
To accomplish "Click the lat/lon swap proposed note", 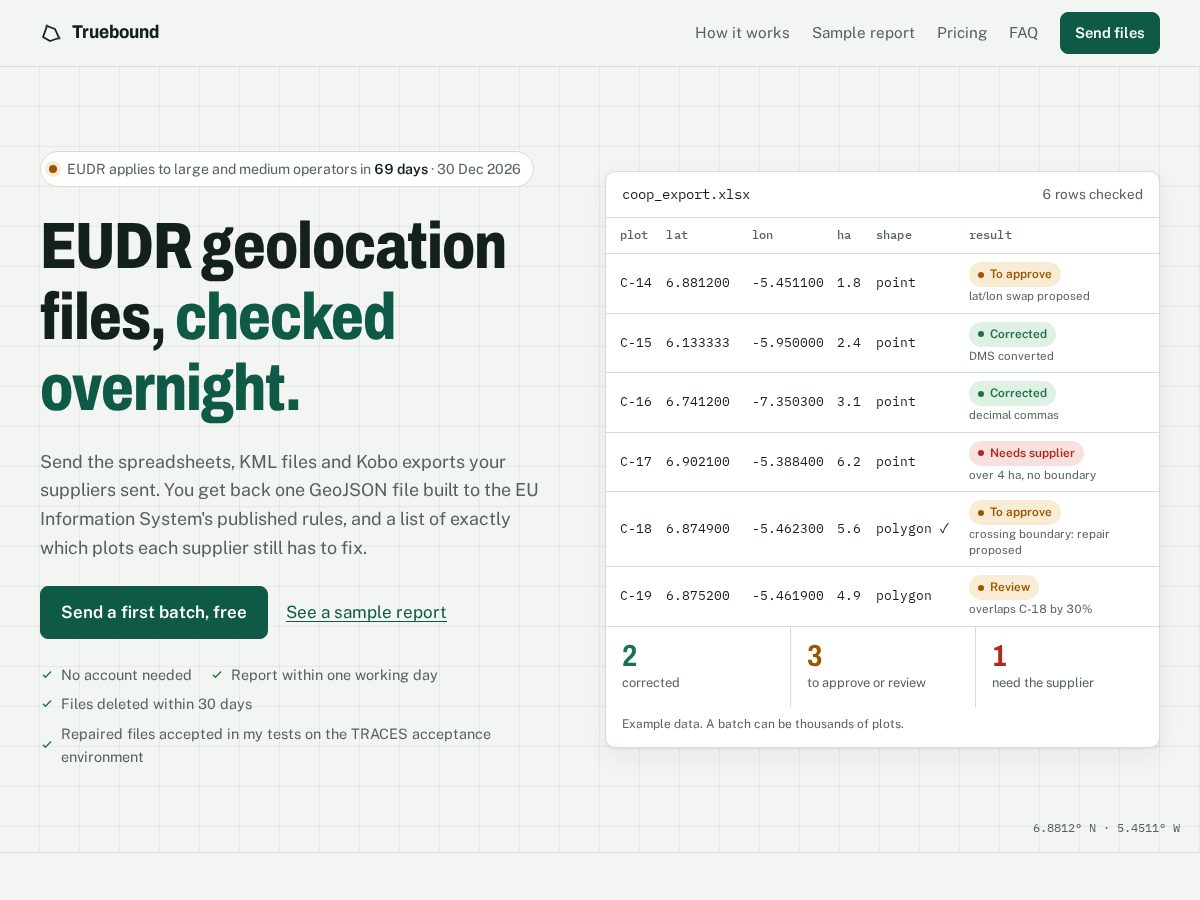I will (1029, 296).
